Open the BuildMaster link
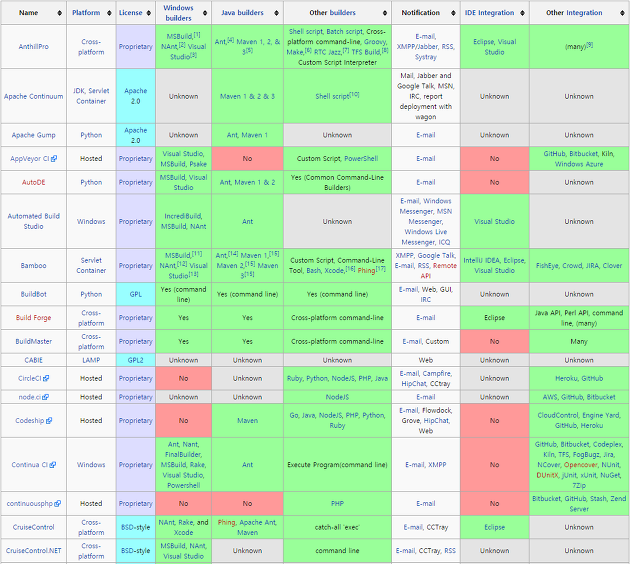The width and height of the screenshot is (630, 564). pyautogui.click(x=33, y=341)
